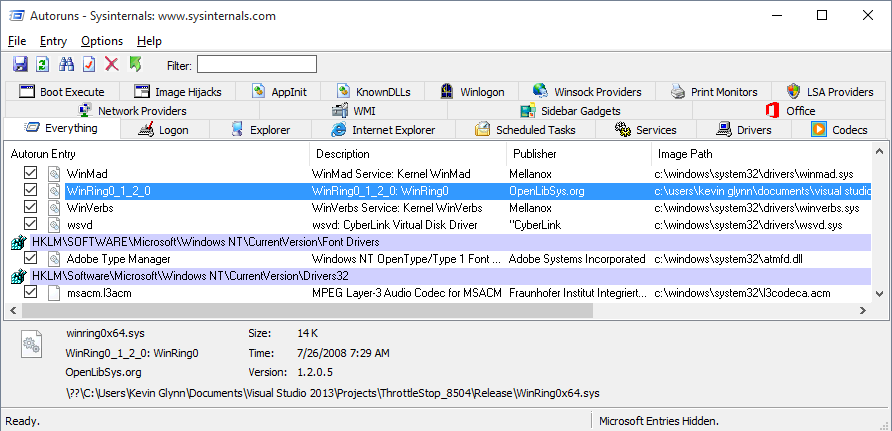
Task: Disable the Adobe Type Manager entry
Action: (x=31, y=258)
